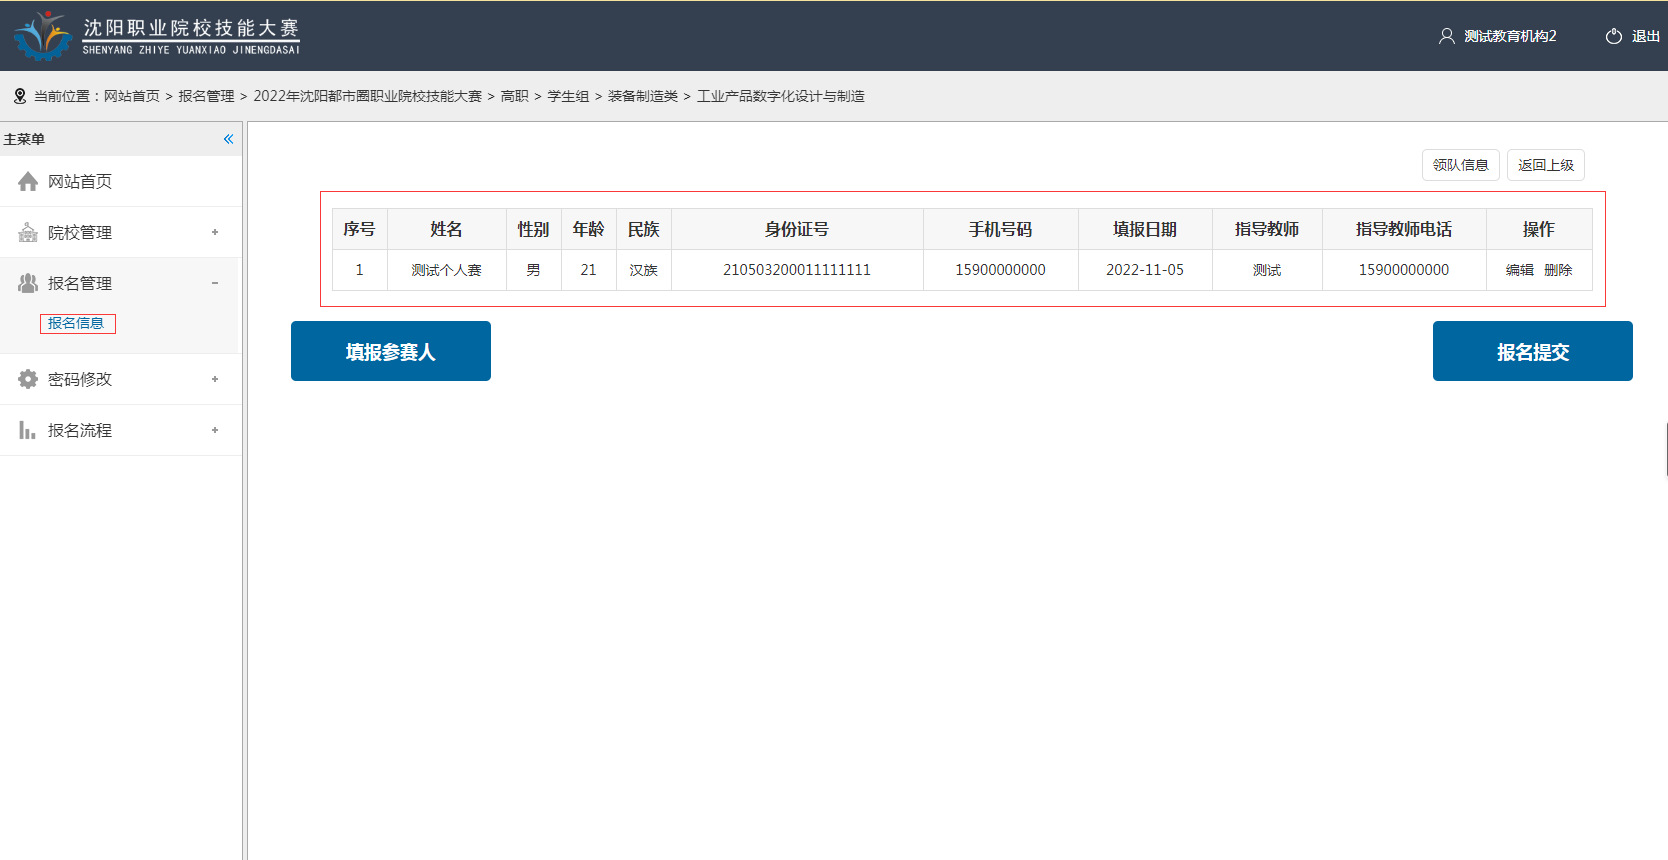The image size is (1668, 860).
Task: Click 2022年沈阳都市圈职业院校技能大赛 breadcrumb
Action: click(x=367, y=96)
